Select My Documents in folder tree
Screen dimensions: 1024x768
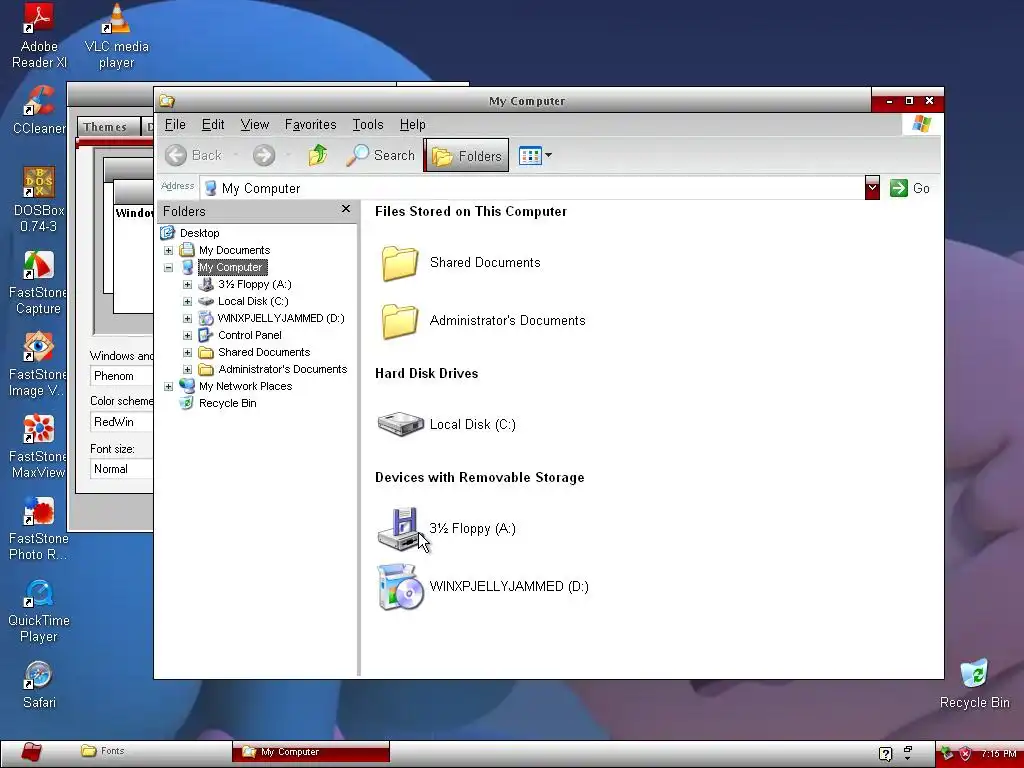pos(234,250)
